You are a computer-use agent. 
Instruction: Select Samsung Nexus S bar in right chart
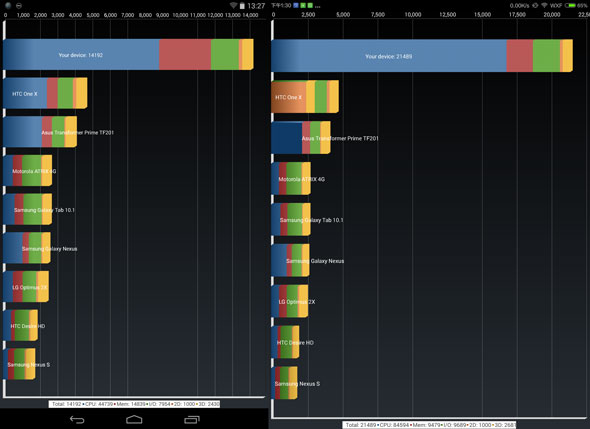click(x=284, y=383)
